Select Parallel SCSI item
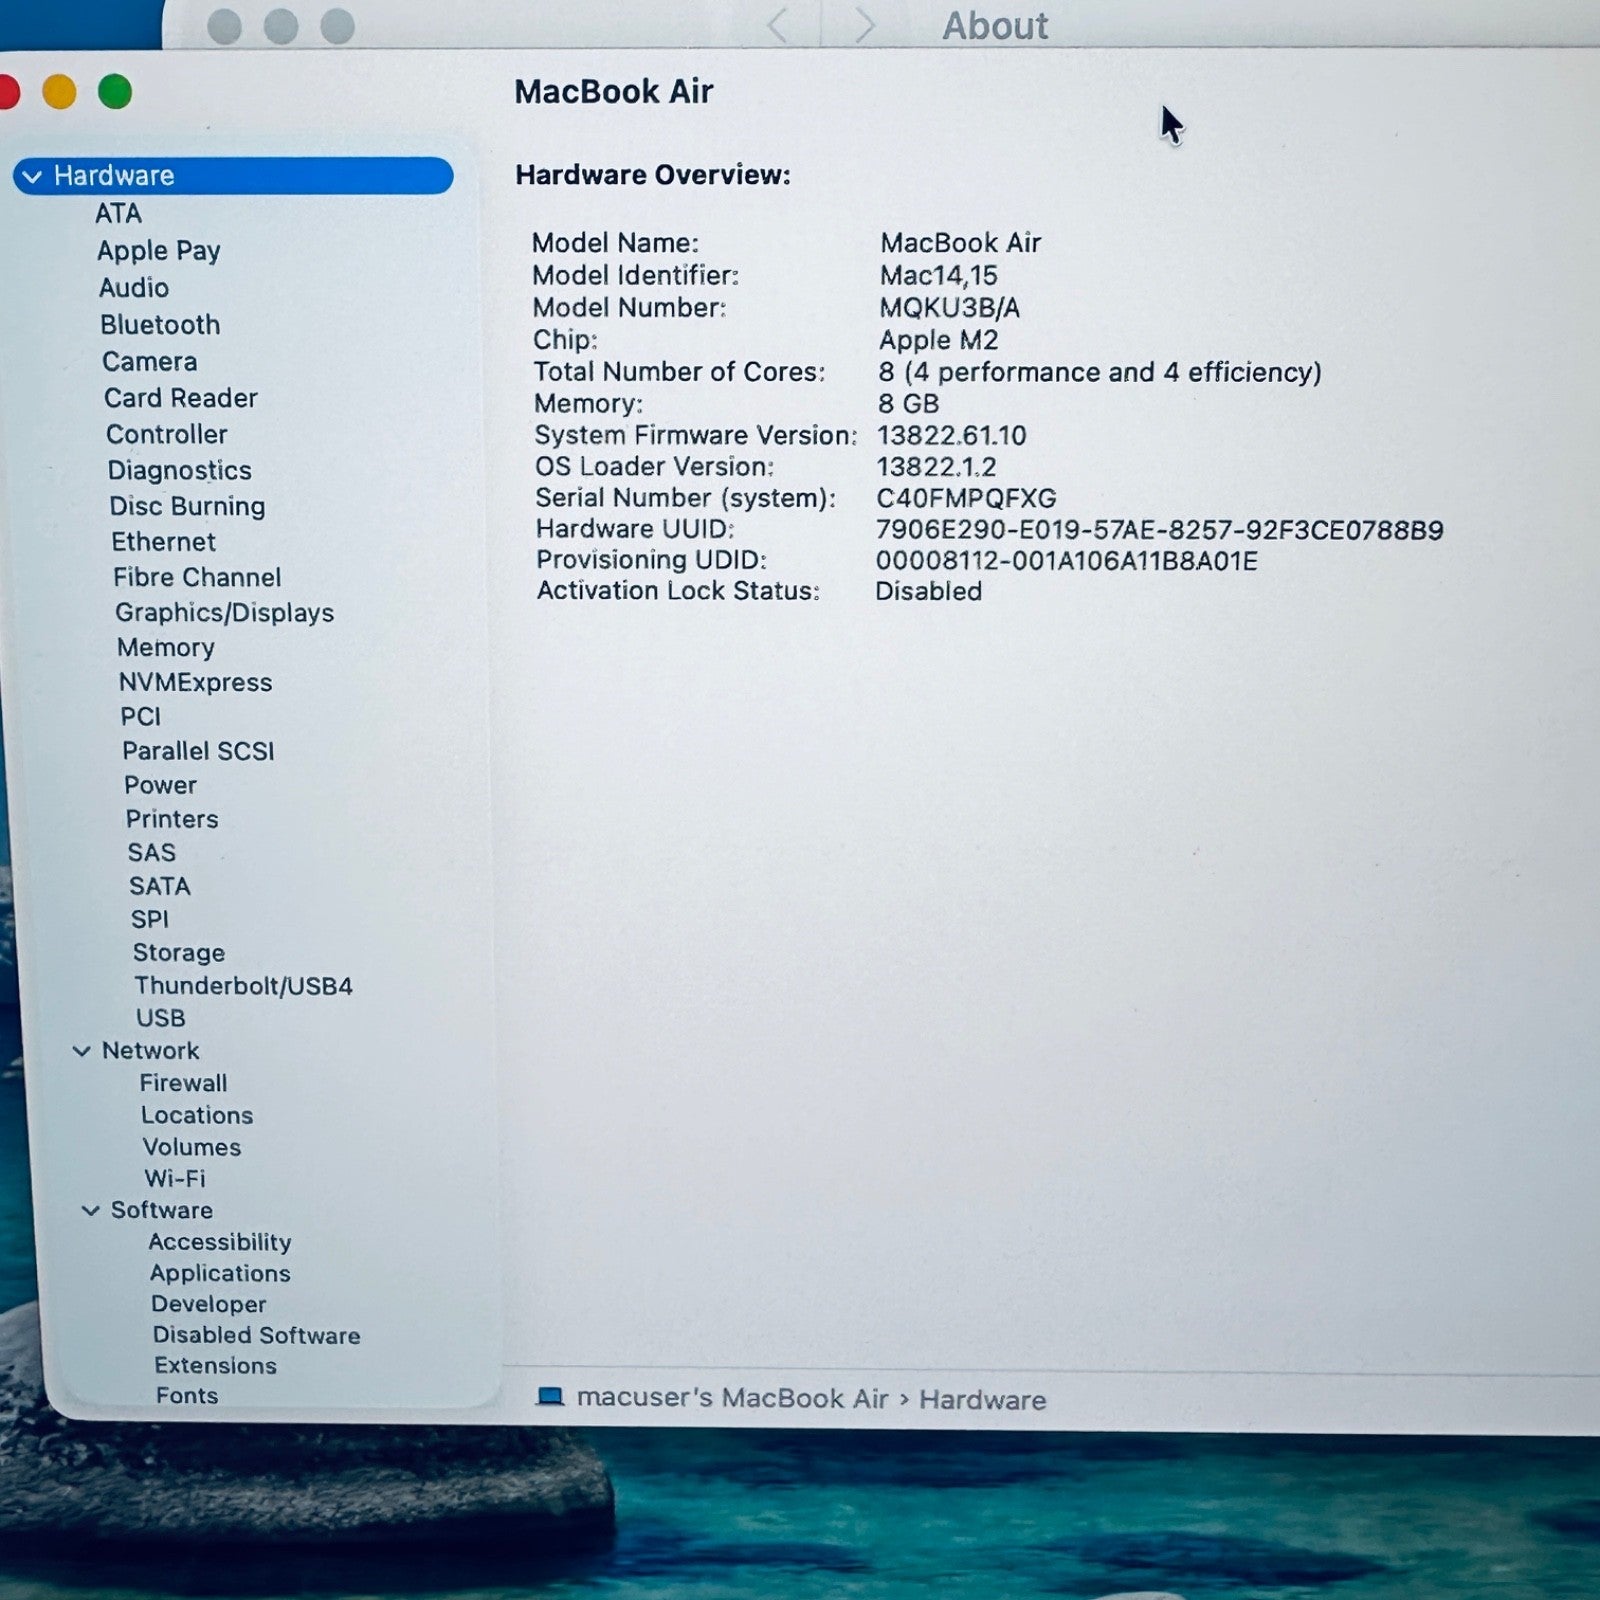1600x1600 pixels. pos(199,751)
